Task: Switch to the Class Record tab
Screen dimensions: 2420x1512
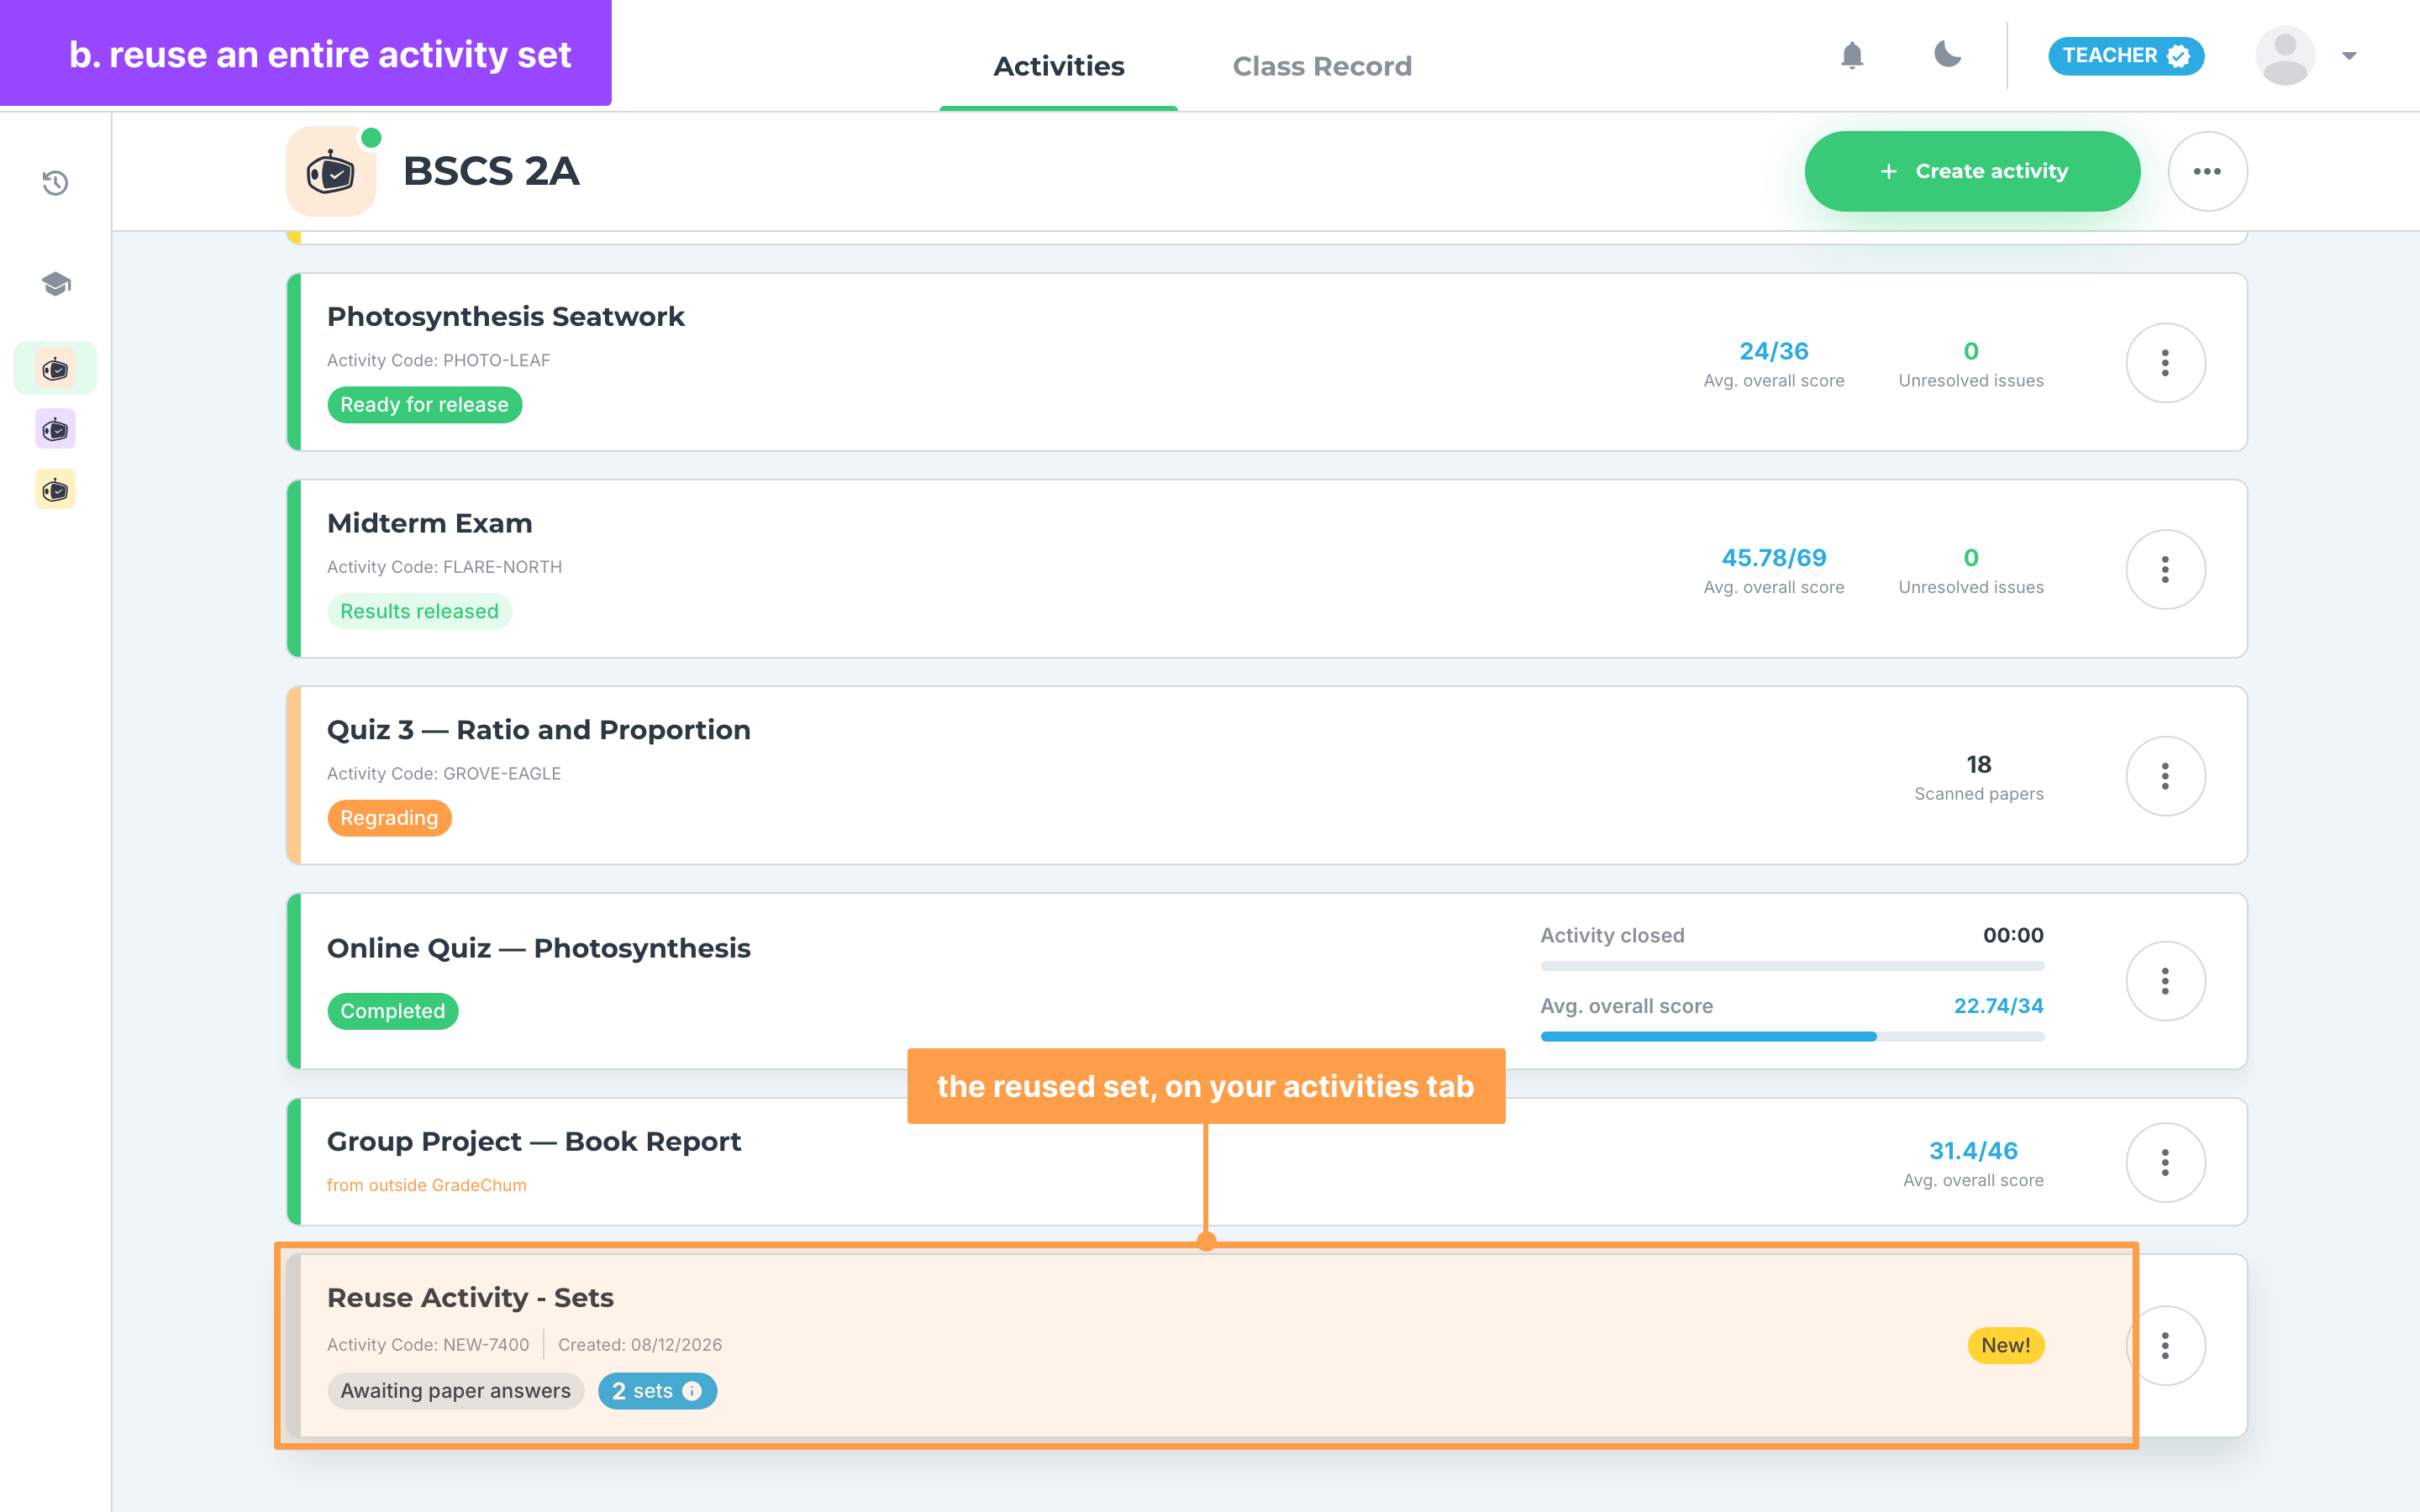Action: point(1322,66)
